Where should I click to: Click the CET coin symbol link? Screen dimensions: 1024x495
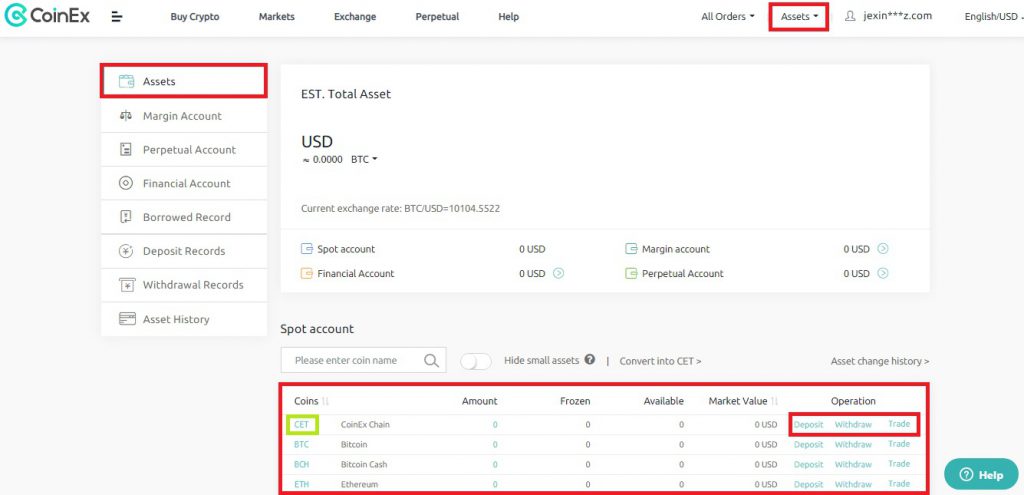(301, 424)
